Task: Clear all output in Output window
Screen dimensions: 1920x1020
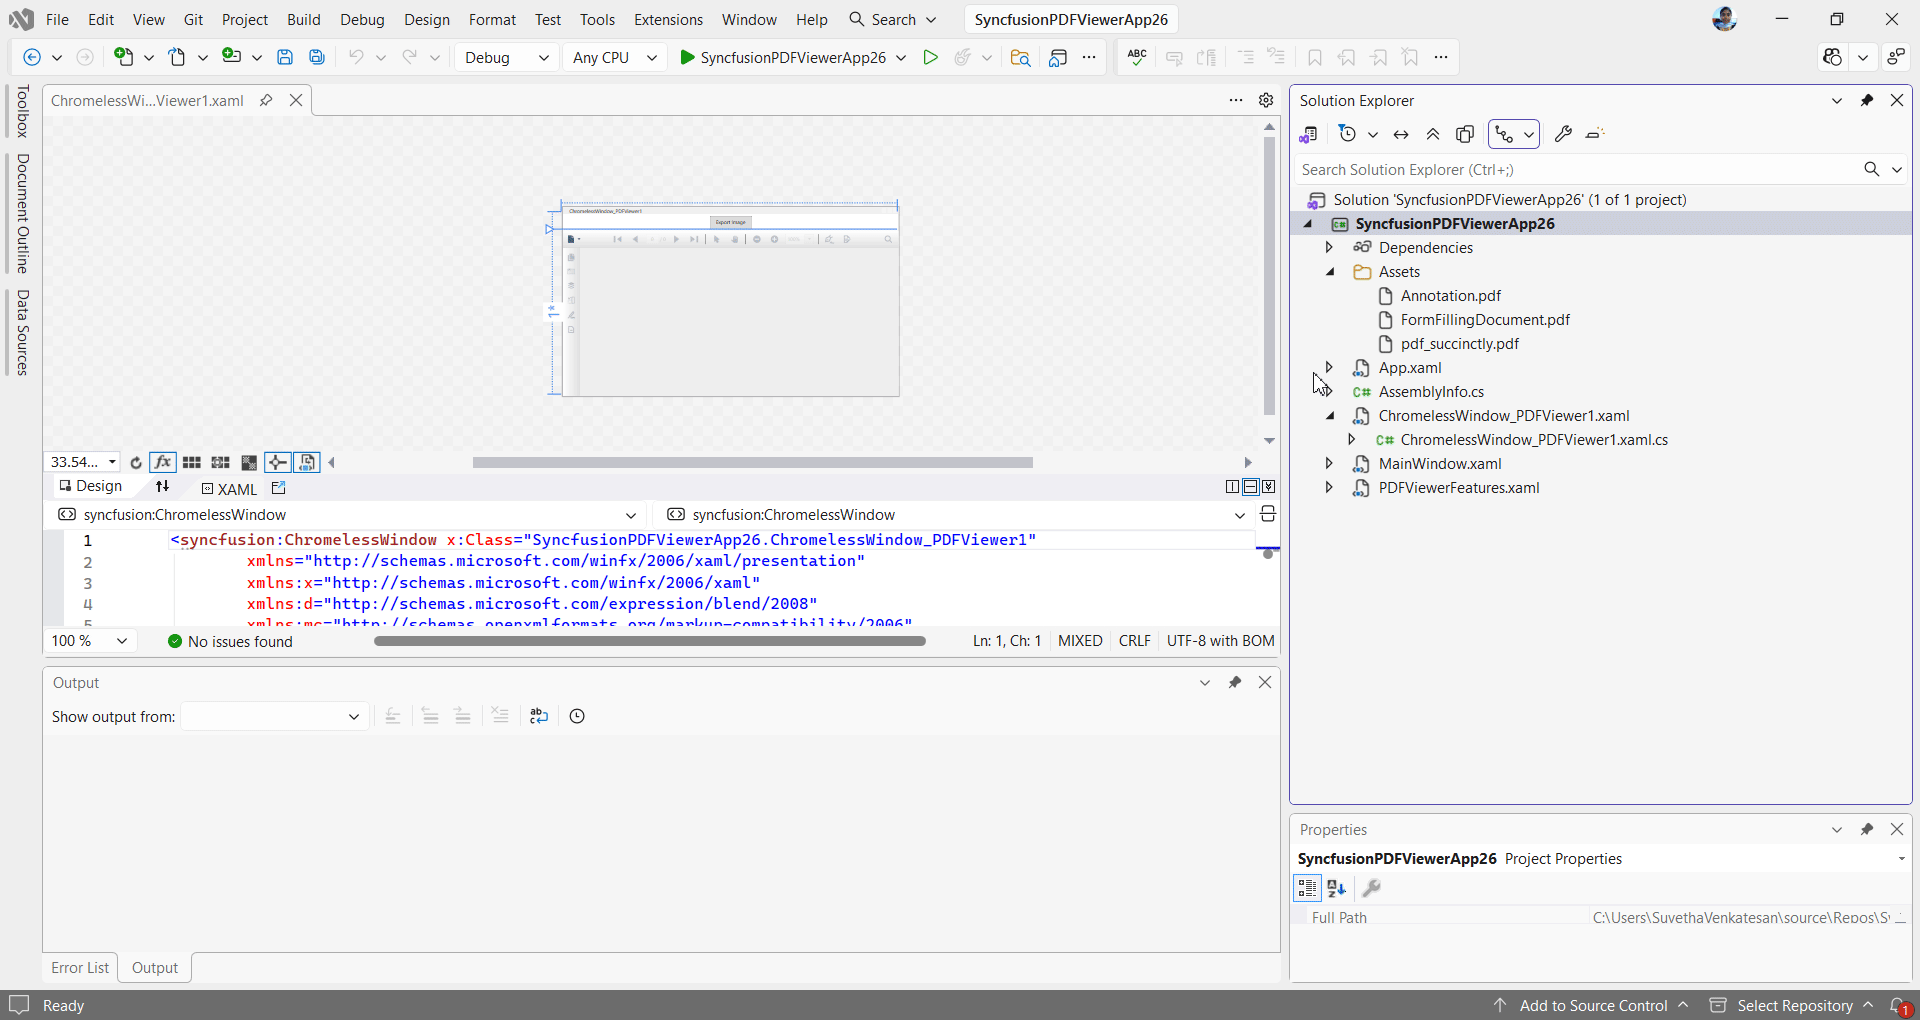Action: tap(500, 716)
